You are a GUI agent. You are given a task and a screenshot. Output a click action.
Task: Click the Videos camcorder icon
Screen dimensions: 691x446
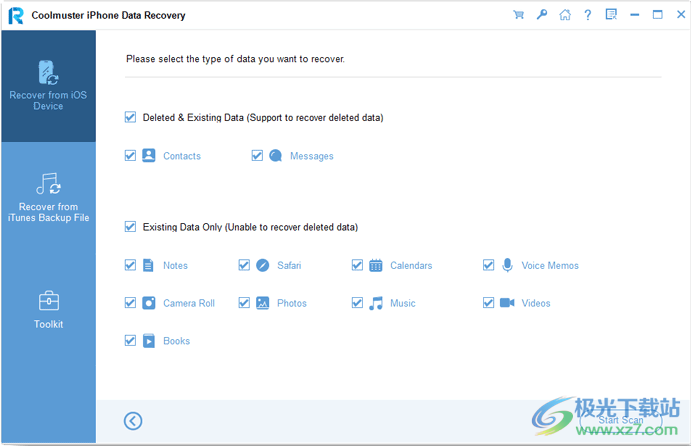tap(507, 303)
